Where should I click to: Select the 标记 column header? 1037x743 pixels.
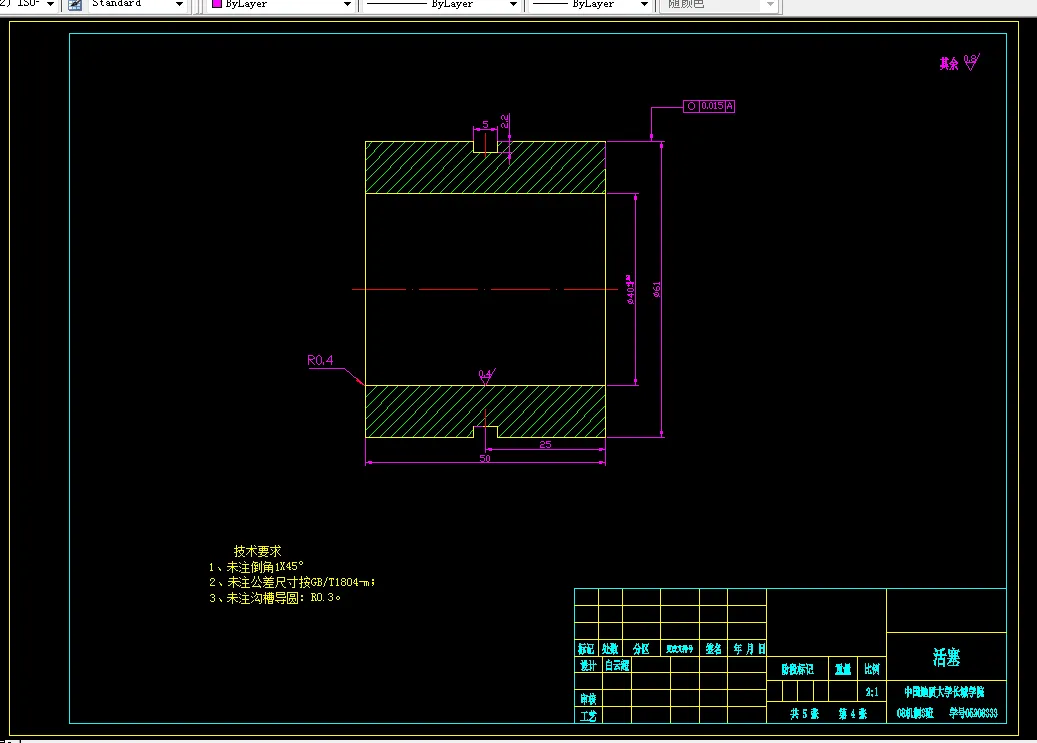[586, 649]
